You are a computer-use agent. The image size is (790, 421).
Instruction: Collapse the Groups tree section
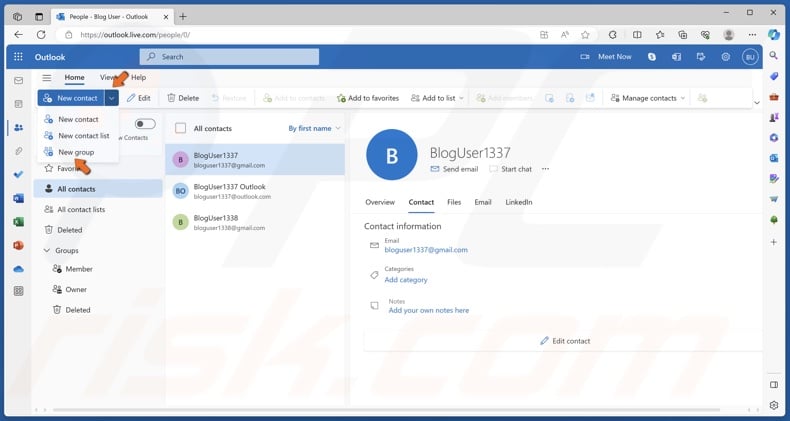point(47,250)
